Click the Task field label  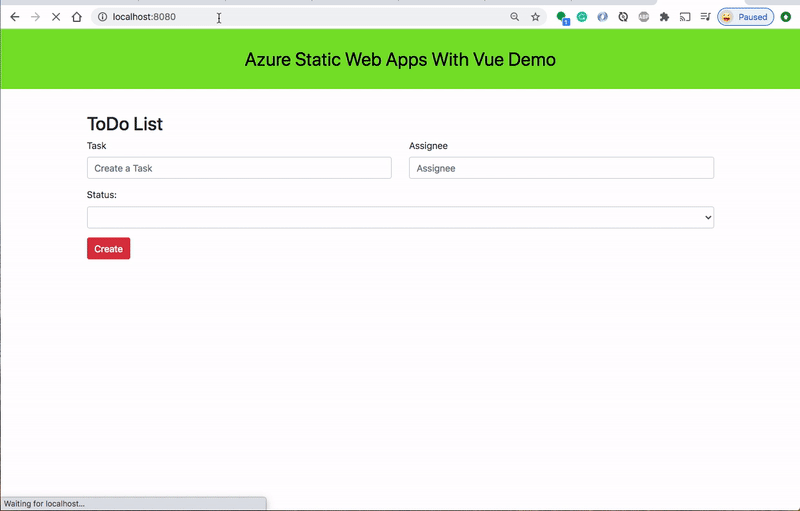96,146
